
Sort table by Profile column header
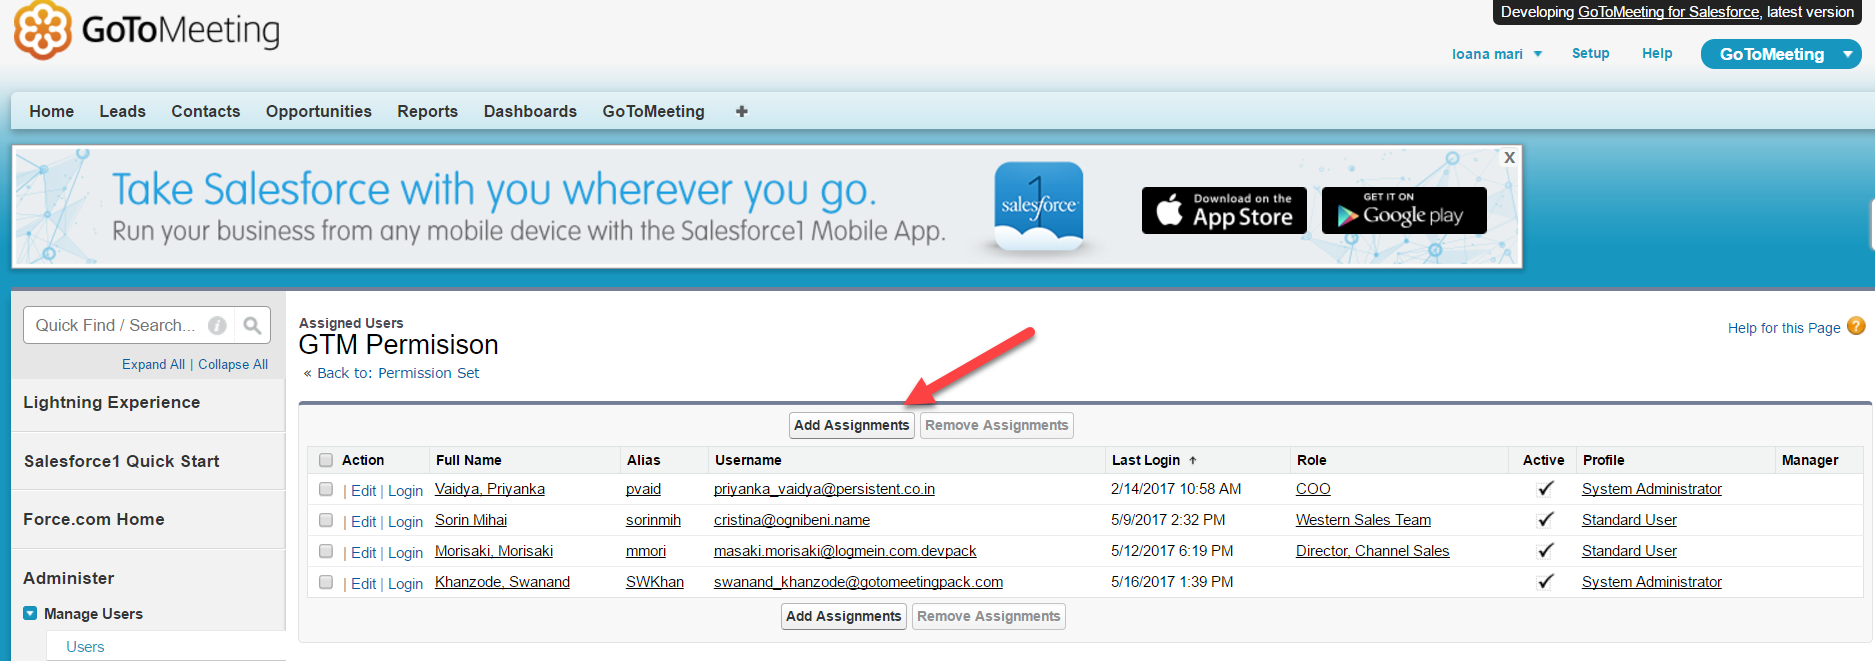click(x=1603, y=460)
